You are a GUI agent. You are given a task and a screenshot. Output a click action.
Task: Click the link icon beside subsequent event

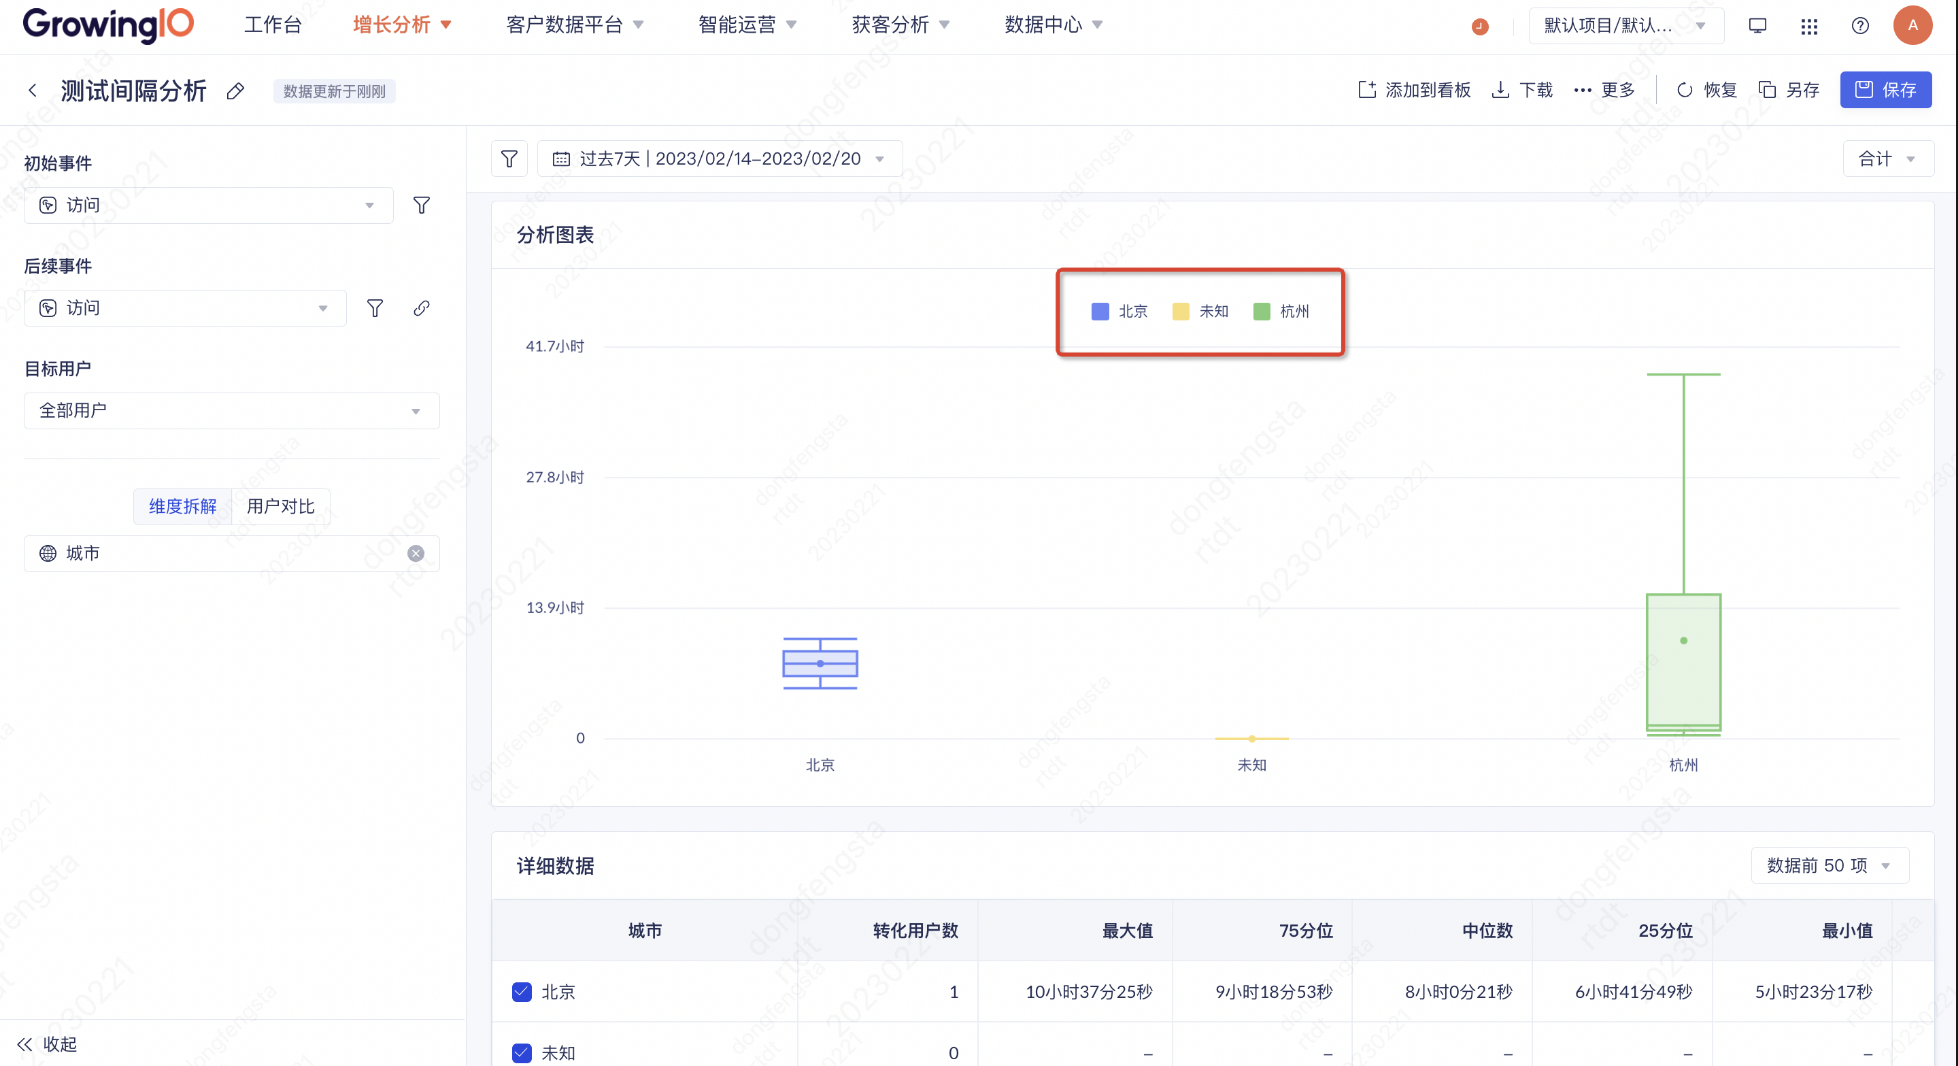pos(421,308)
